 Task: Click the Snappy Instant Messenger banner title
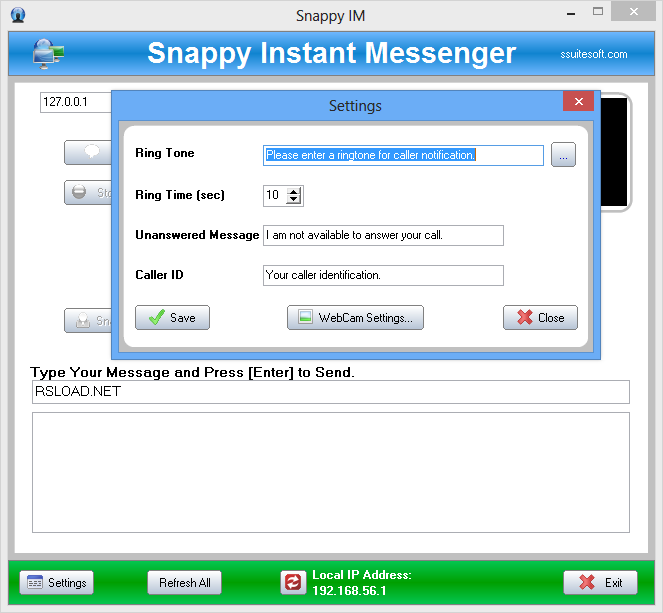coord(332,53)
